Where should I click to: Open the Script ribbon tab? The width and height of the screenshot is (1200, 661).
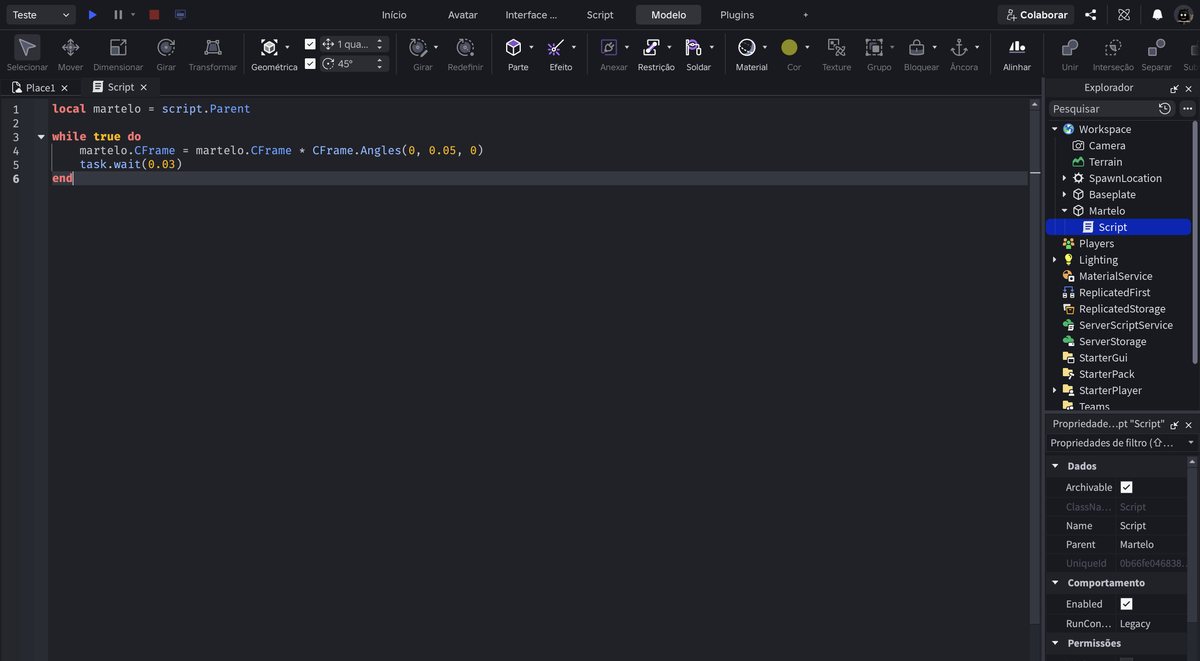(600, 15)
